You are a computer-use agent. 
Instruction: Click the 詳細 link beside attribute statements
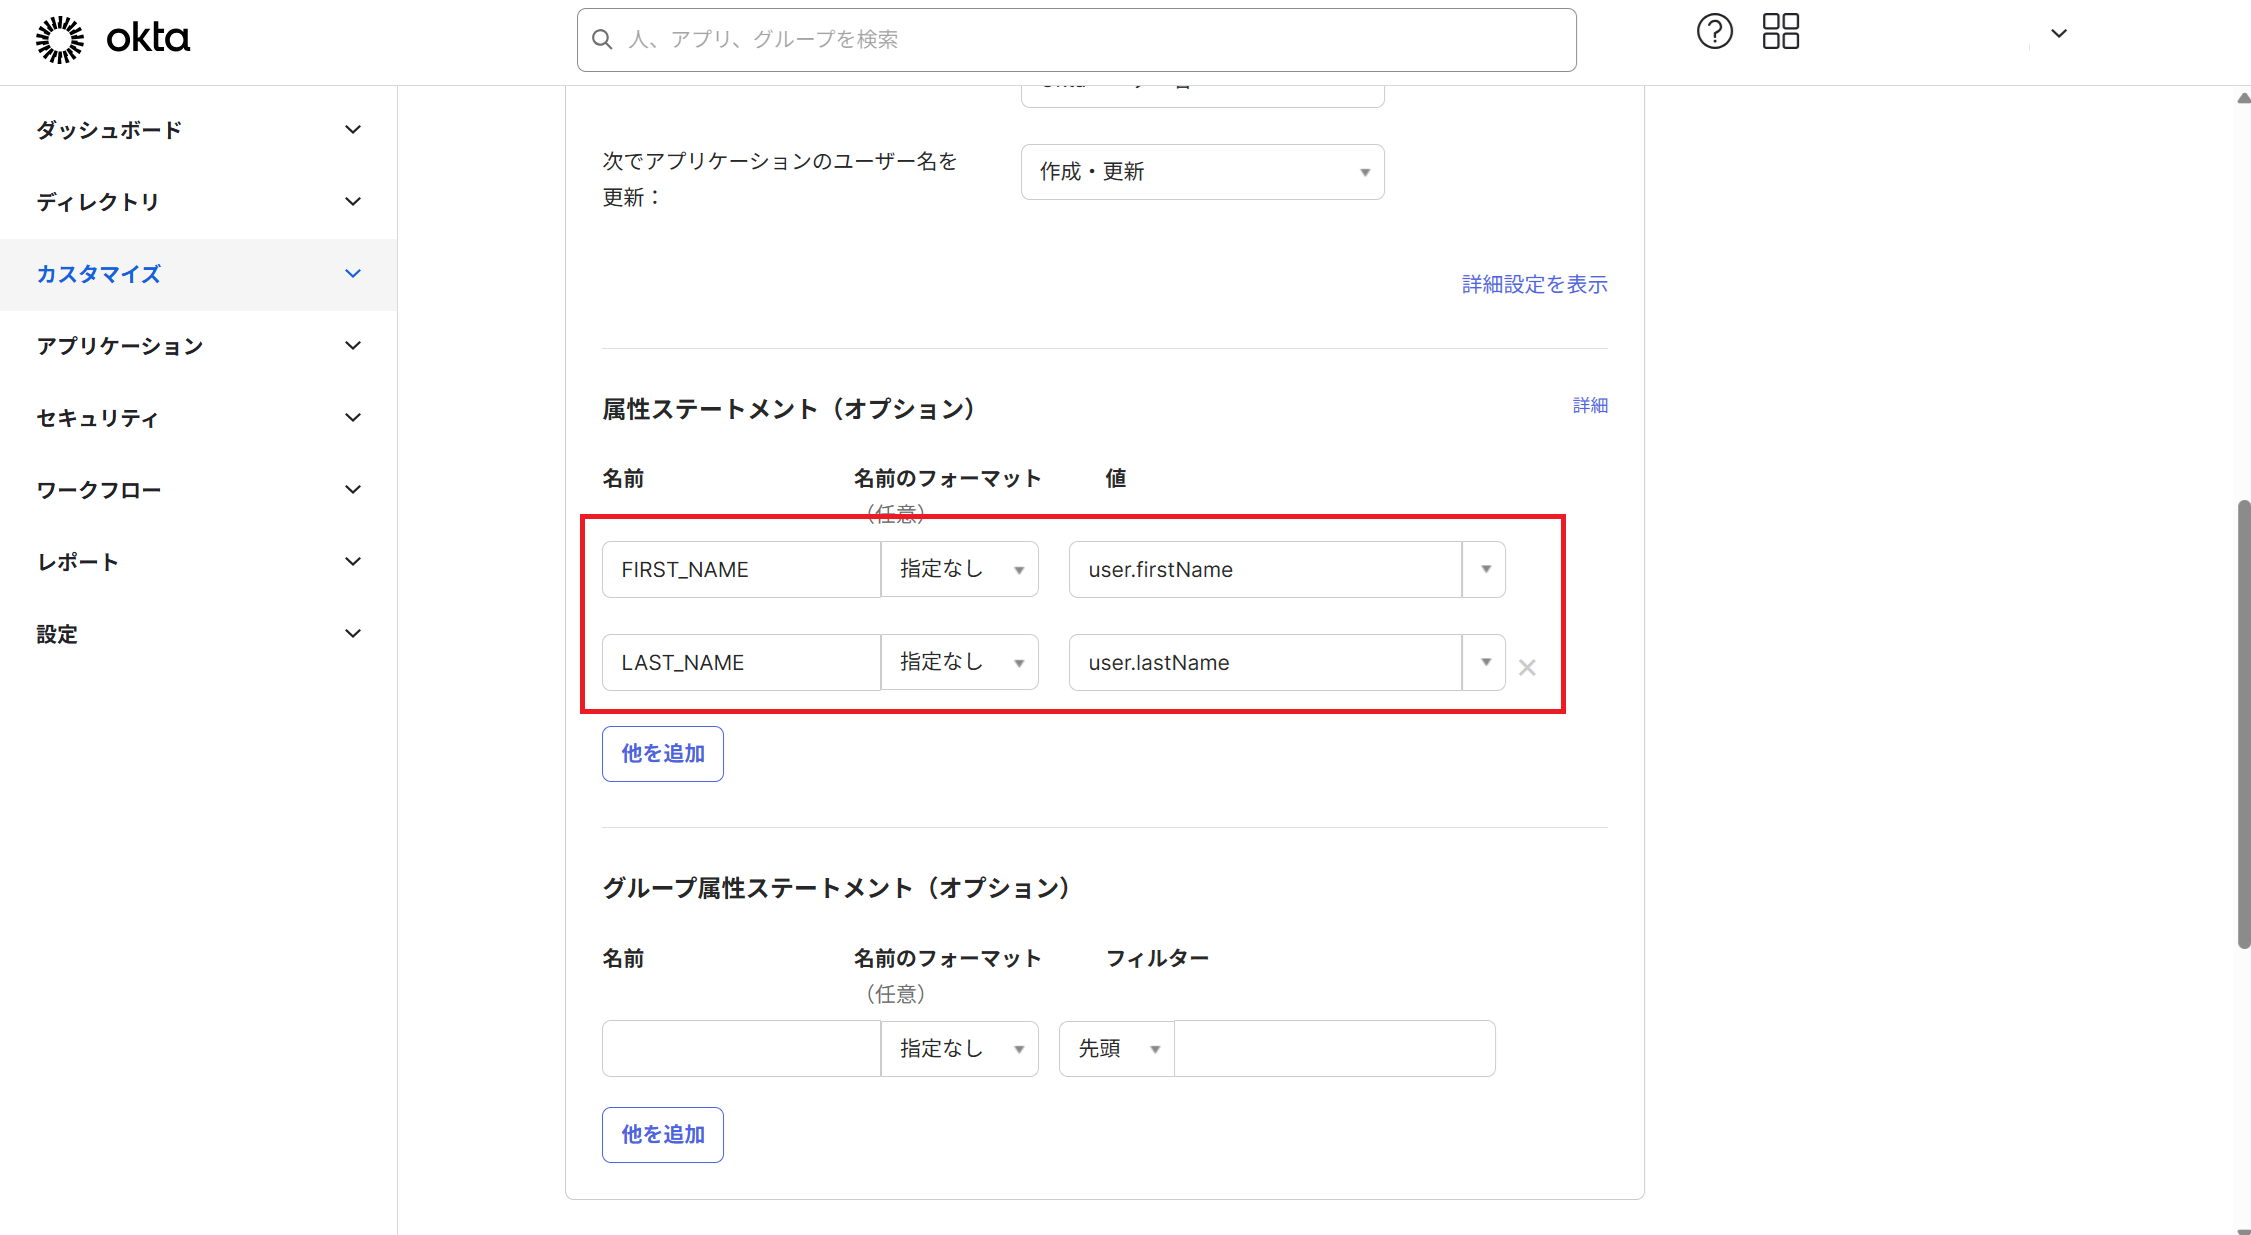[x=1589, y=406]
